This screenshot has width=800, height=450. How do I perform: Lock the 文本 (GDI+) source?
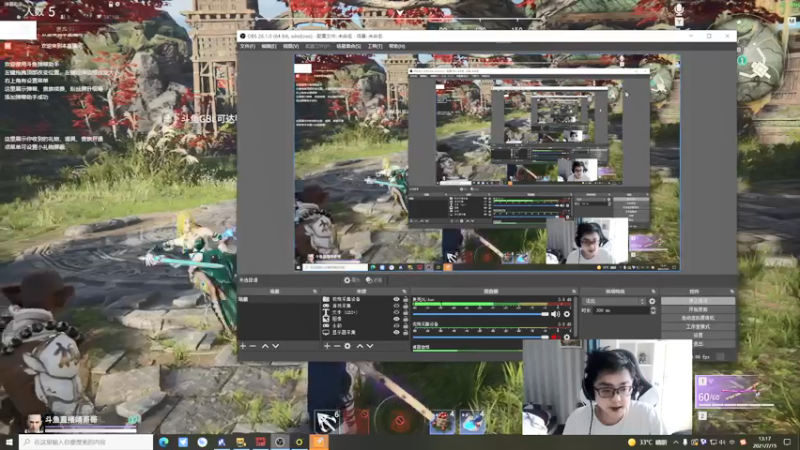coord(406,312)
